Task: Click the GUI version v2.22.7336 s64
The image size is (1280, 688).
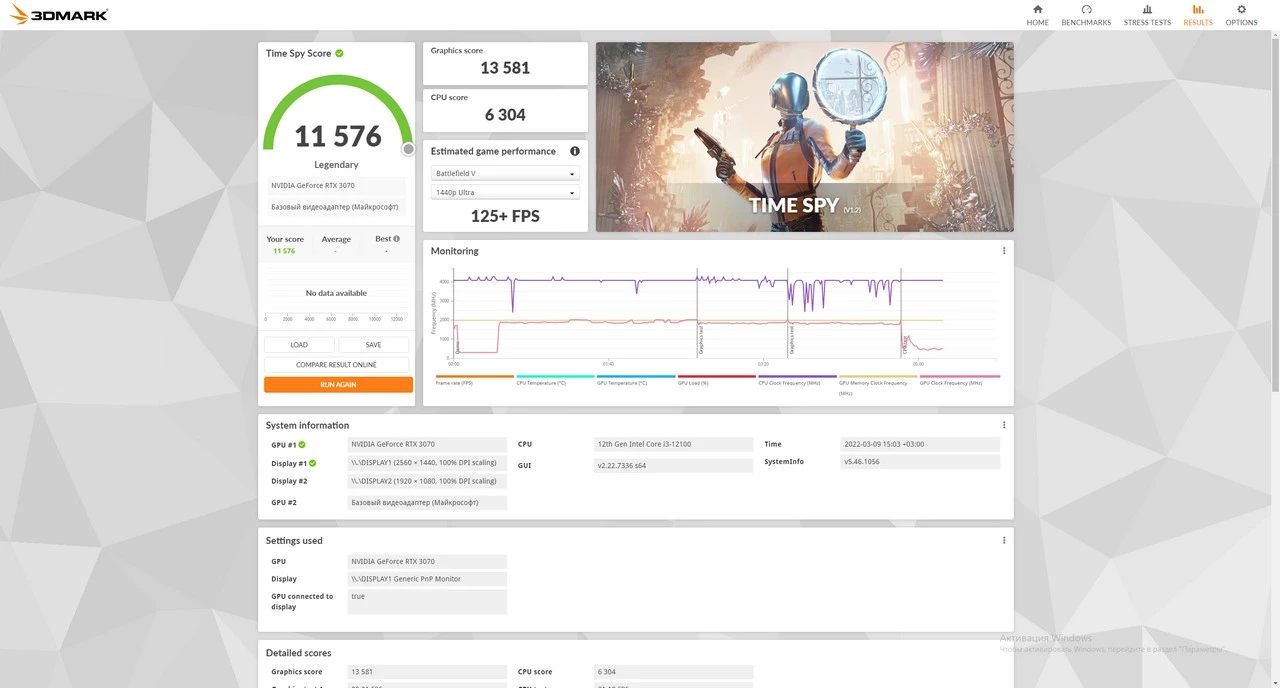Action: tap(673, 466)
